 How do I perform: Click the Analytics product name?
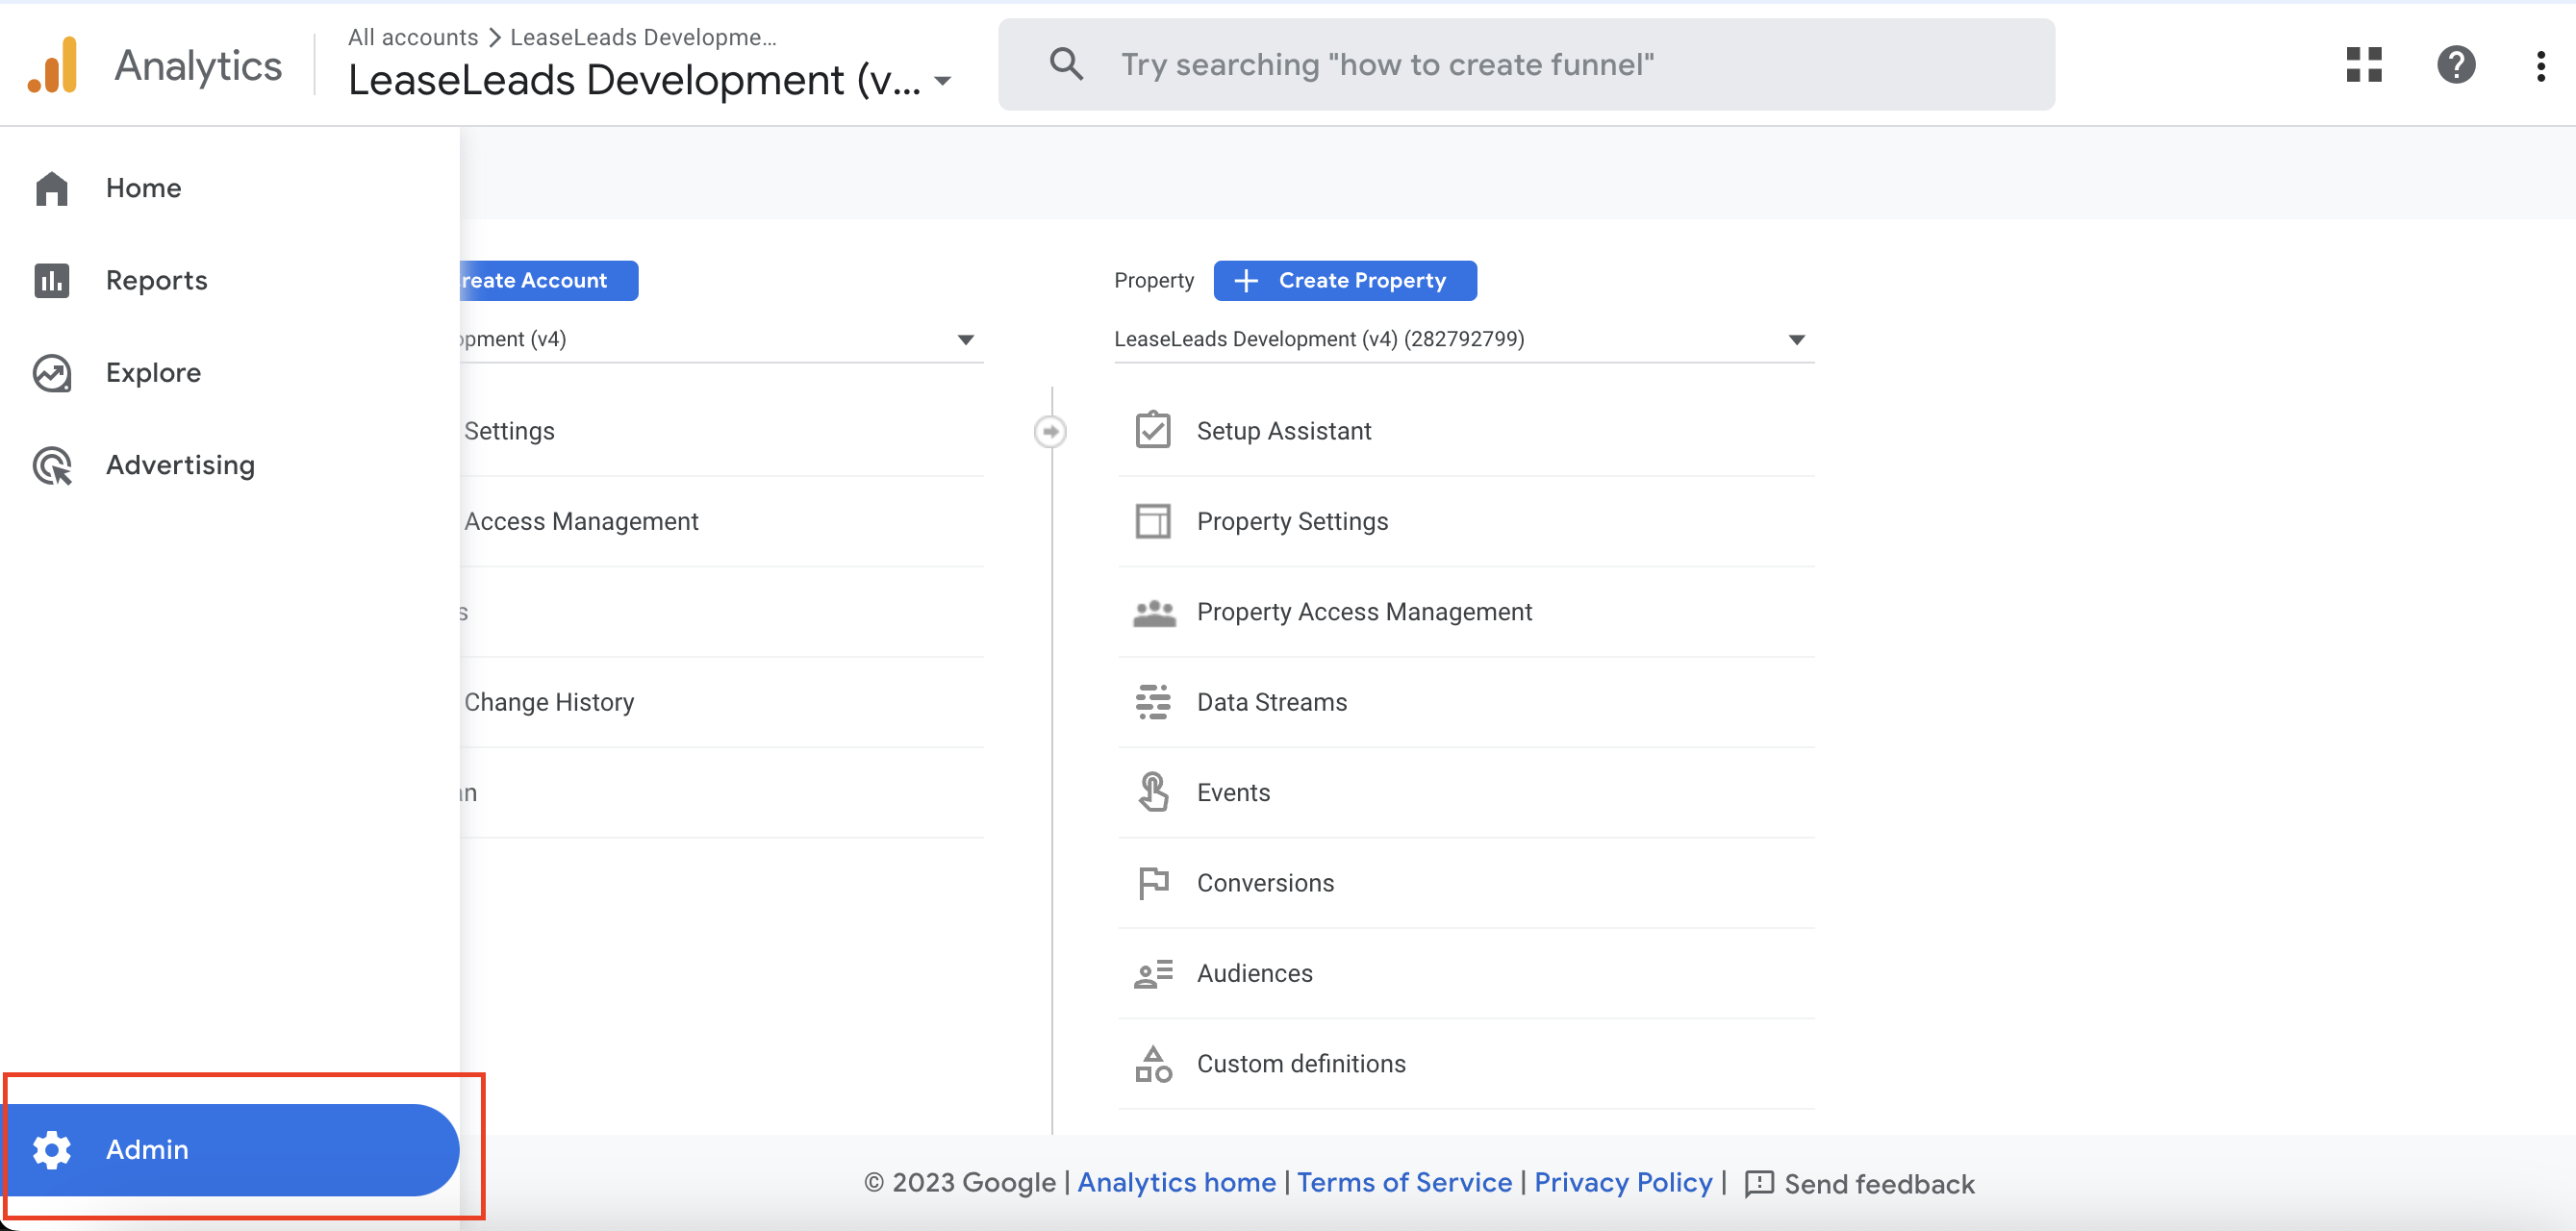(198, 66)
